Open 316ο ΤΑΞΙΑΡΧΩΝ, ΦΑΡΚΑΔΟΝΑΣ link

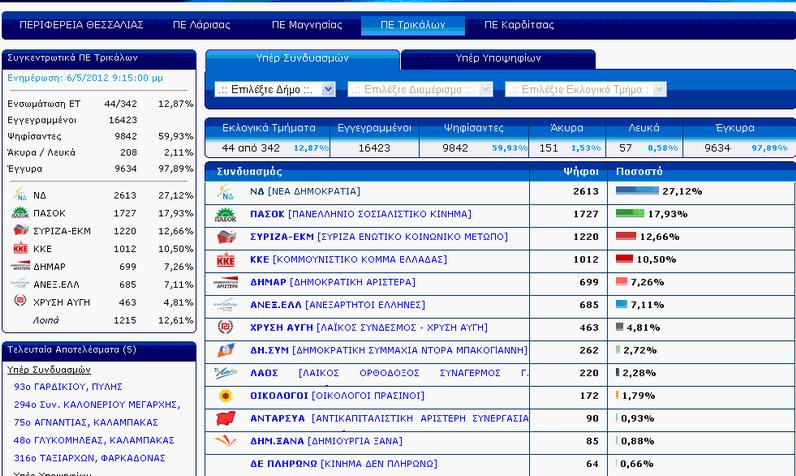click(x=89, y=458)
